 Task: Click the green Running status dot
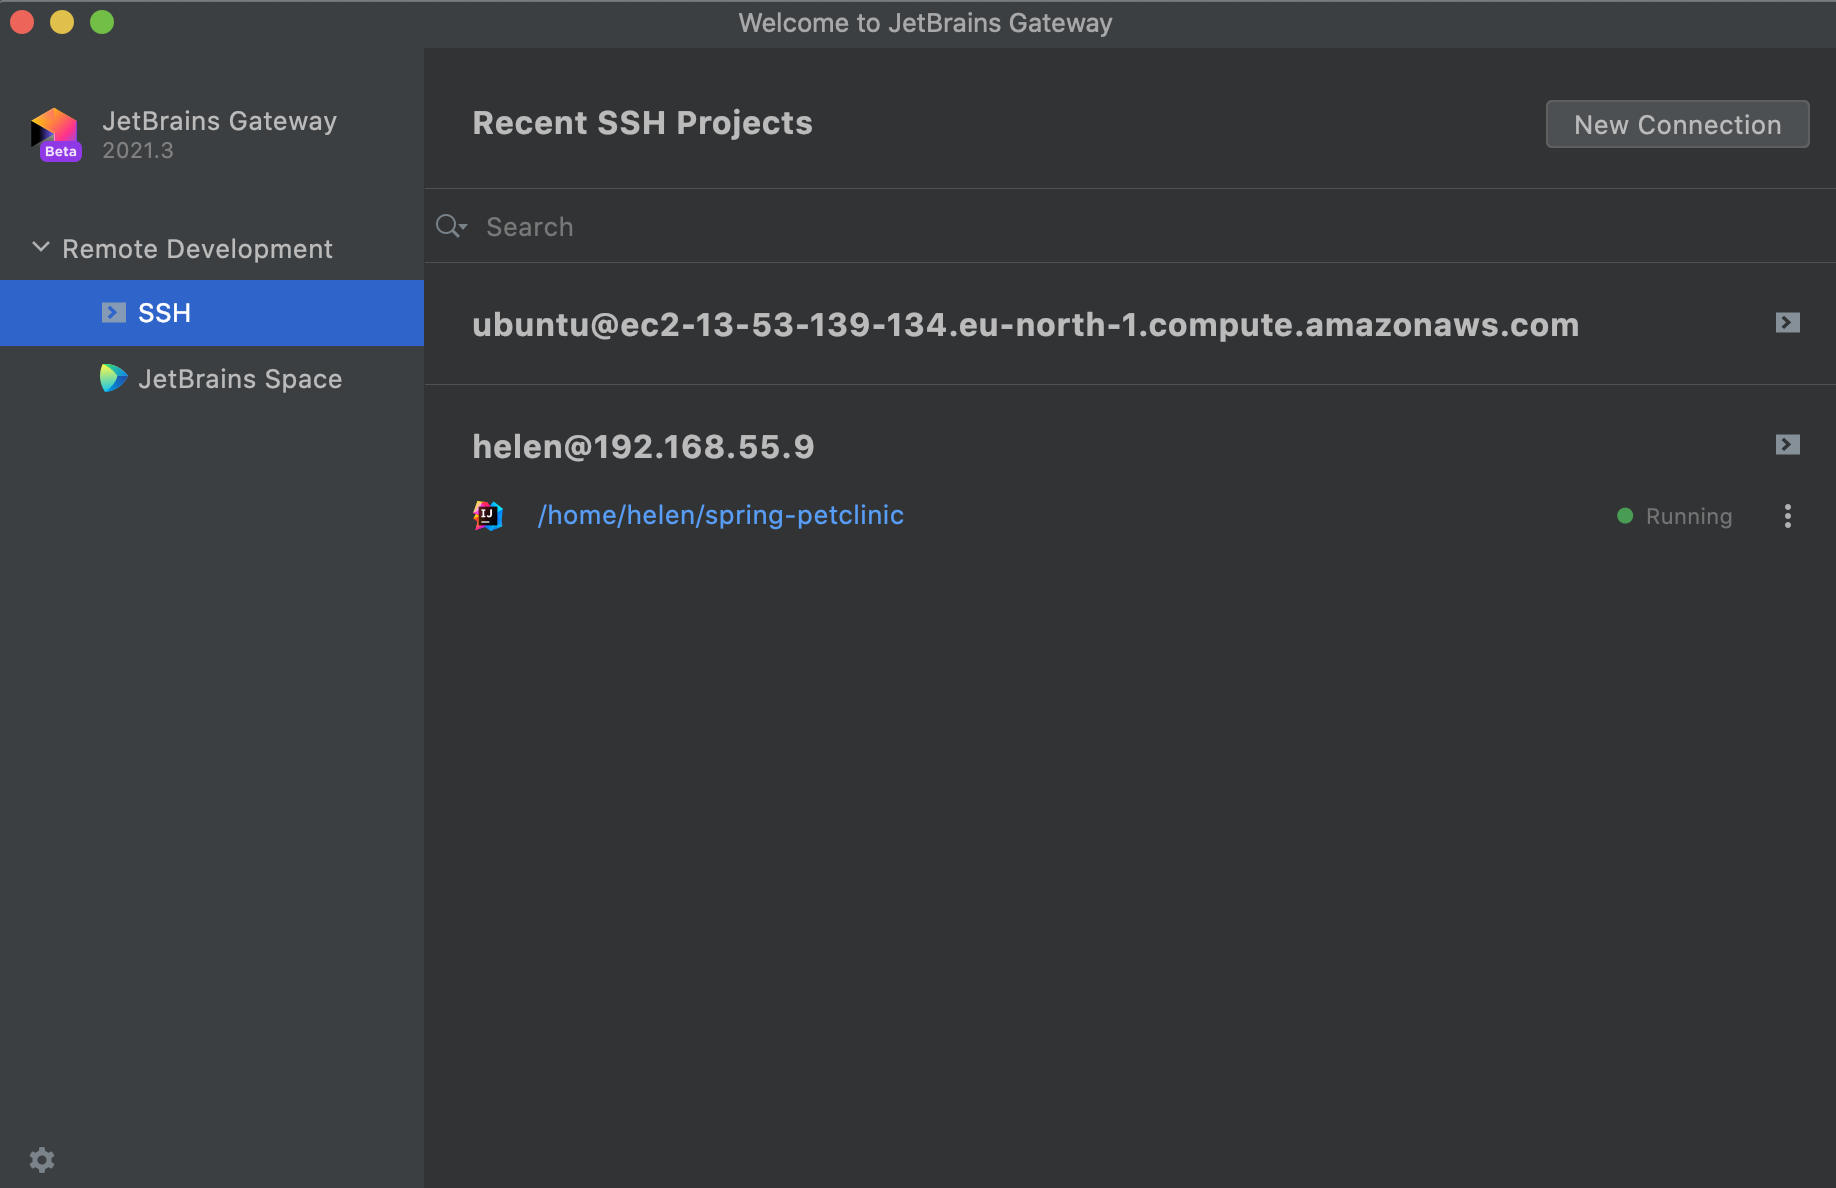tap(1625, 516)
